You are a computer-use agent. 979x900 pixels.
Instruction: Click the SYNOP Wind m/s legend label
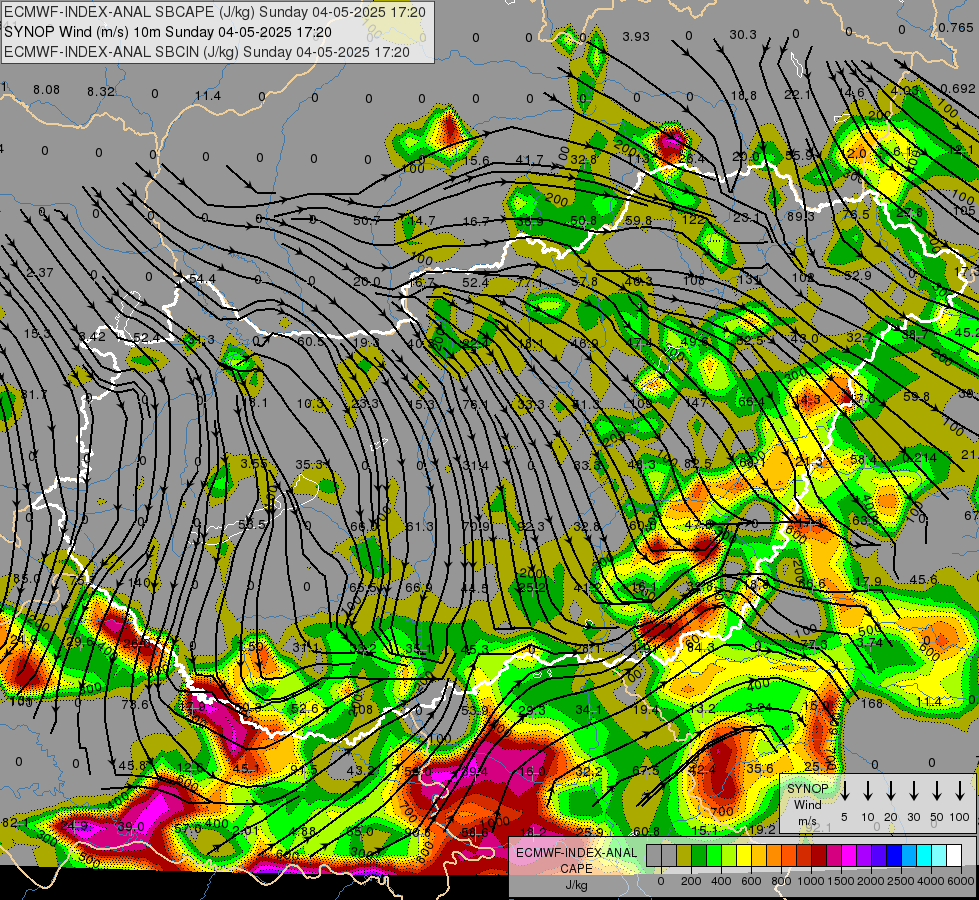click(x=807, y=805)
